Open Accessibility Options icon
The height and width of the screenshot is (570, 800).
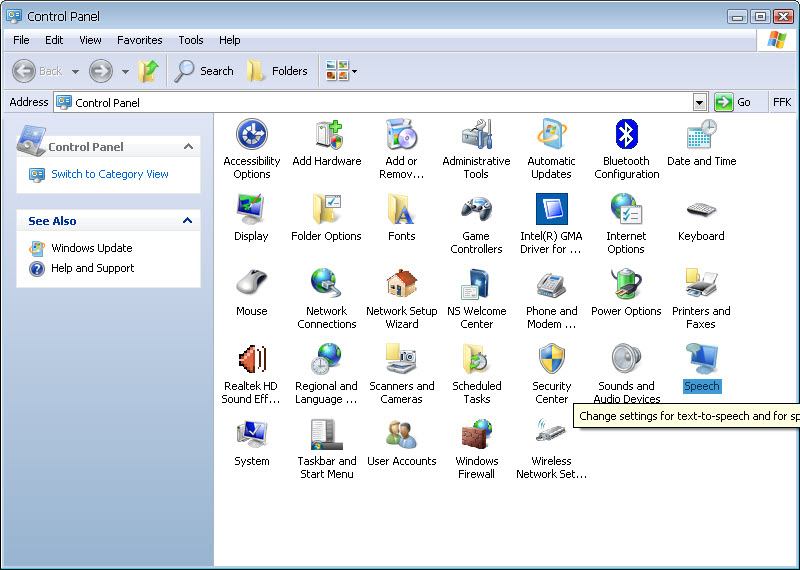[252, 135]
